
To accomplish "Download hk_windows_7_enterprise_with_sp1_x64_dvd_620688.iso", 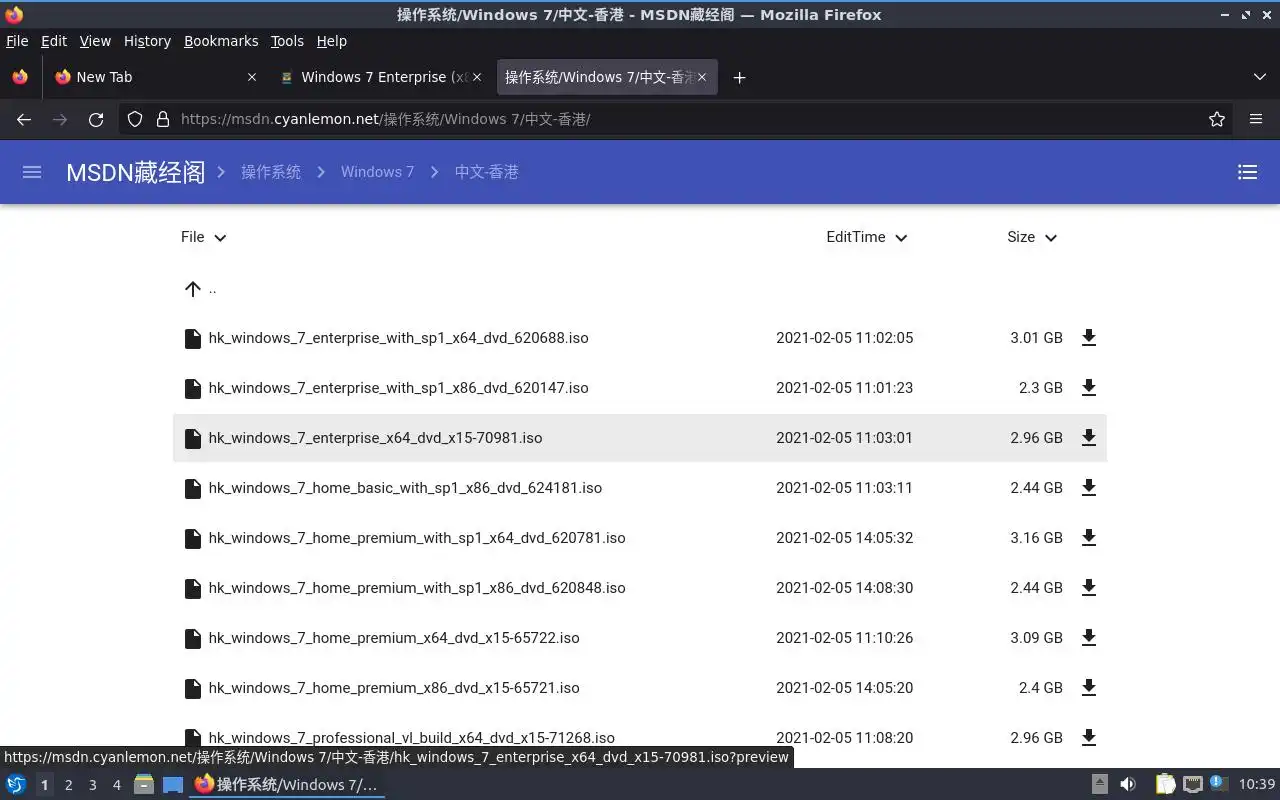I will (1089, 338).
